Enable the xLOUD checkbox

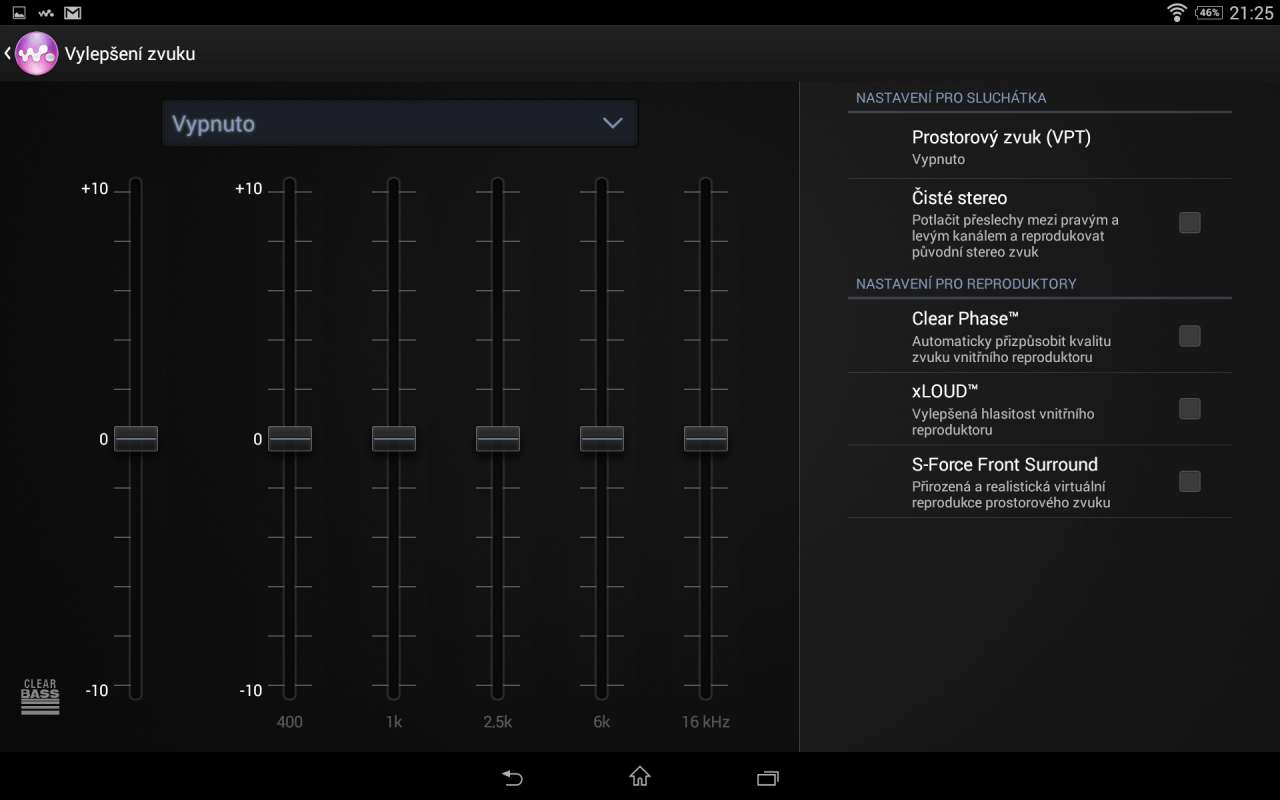1189,409
